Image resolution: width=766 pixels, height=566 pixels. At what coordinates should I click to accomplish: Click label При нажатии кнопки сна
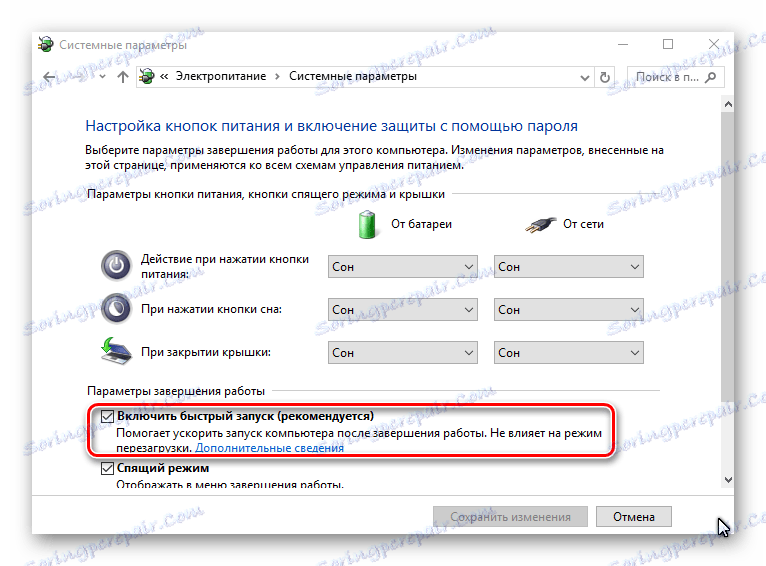211,309
